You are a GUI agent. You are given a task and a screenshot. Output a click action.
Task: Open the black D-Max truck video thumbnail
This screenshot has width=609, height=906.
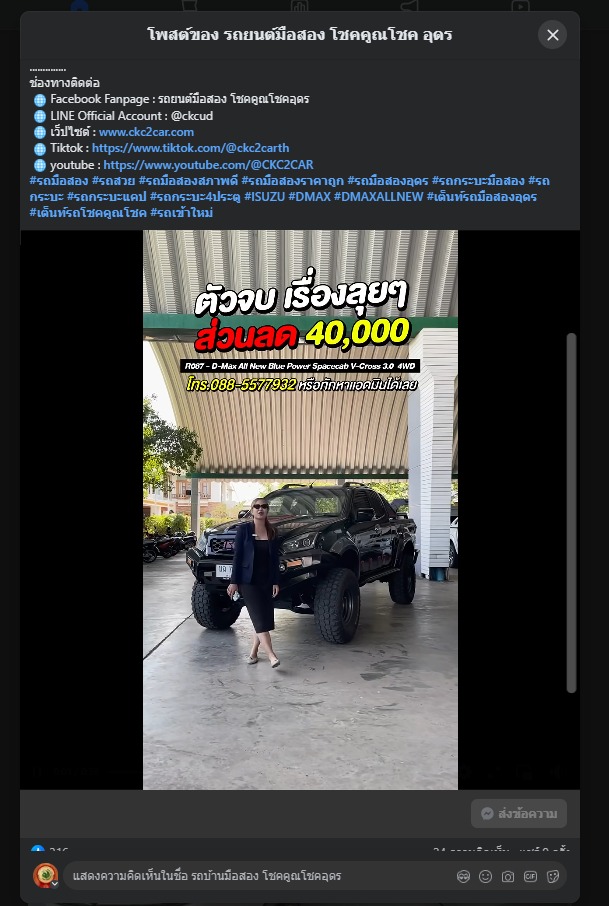[x=300, y=510]
